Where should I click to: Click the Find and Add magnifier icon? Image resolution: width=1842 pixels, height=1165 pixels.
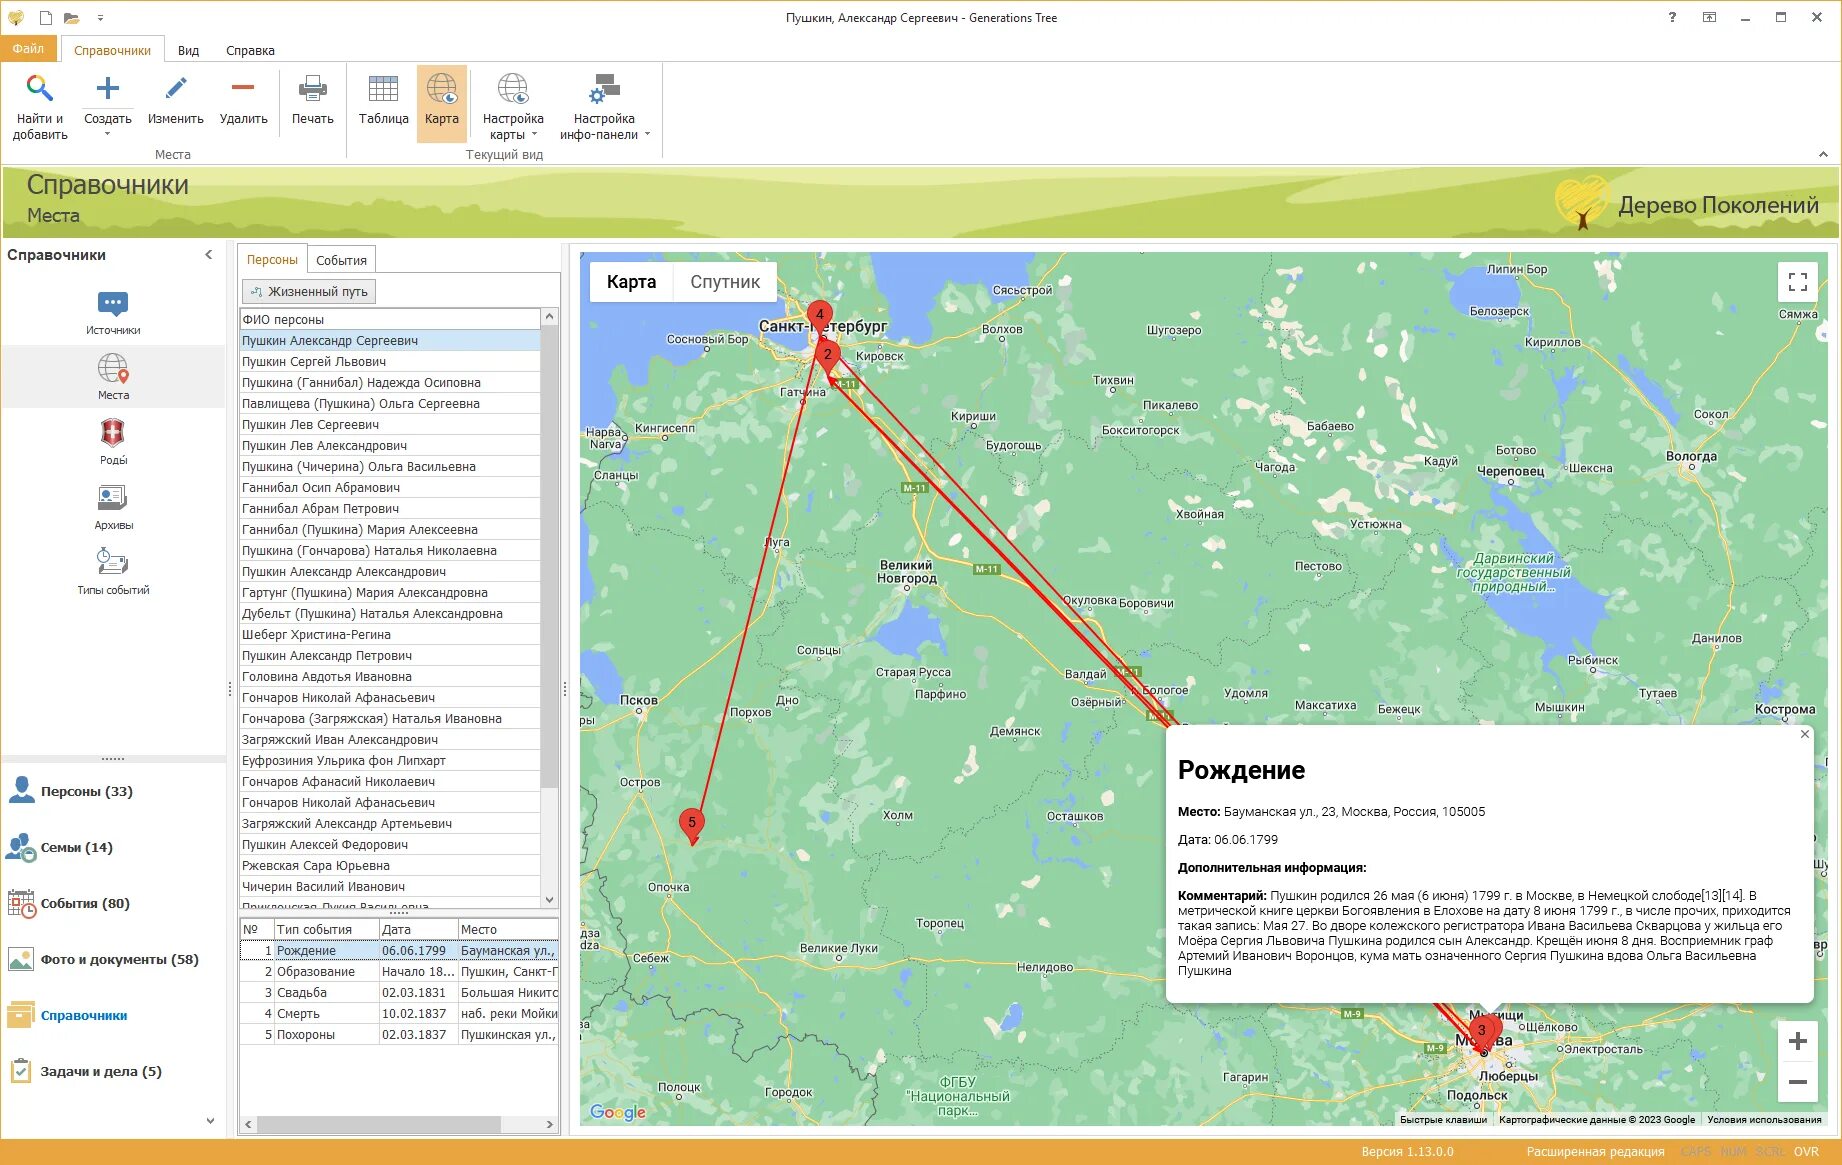[x=40, y=89]
